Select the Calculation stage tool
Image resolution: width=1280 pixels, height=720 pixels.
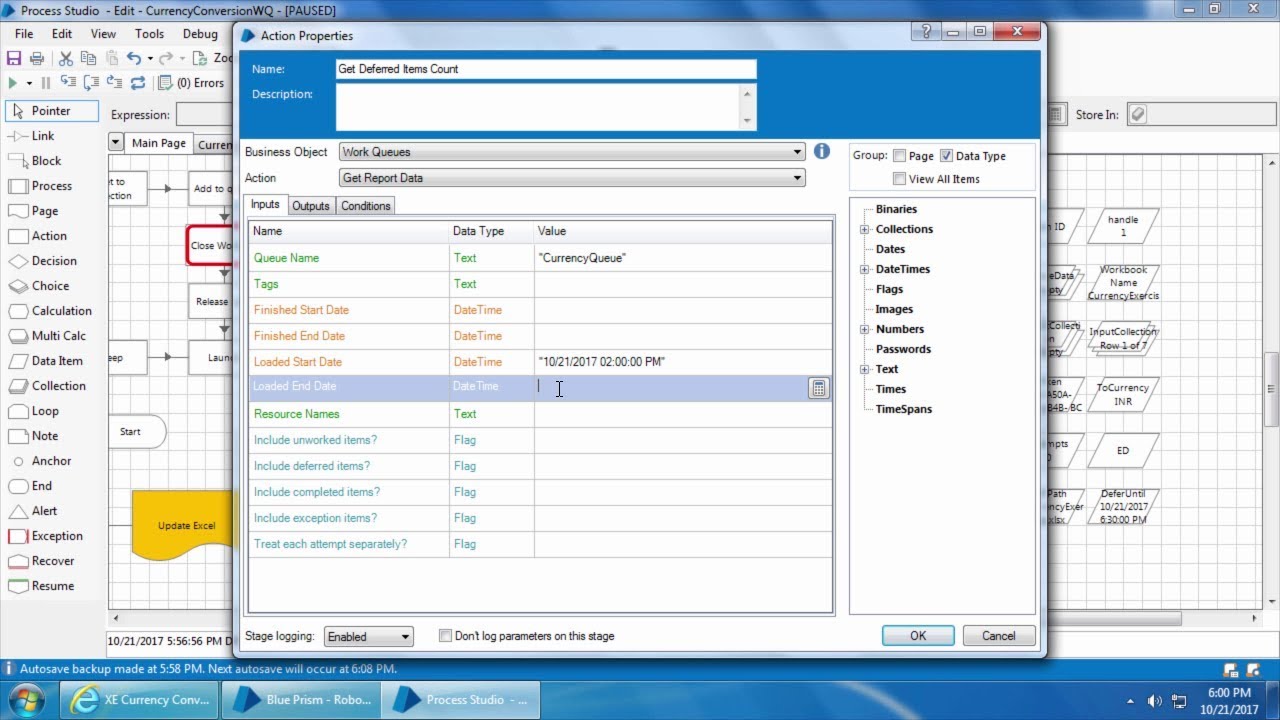[x=50, y=311]
